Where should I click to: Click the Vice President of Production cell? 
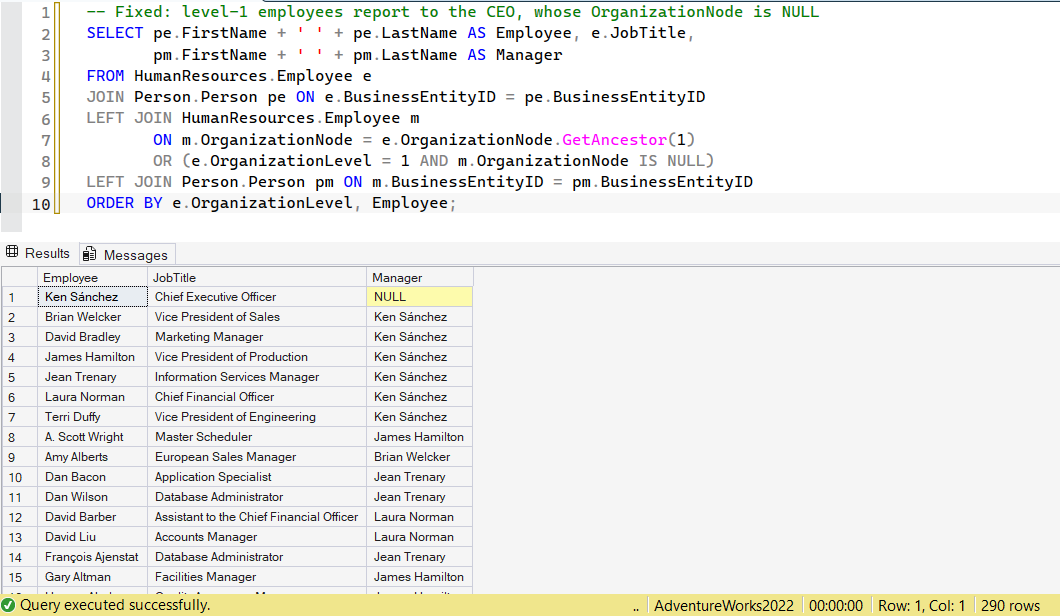257,356
